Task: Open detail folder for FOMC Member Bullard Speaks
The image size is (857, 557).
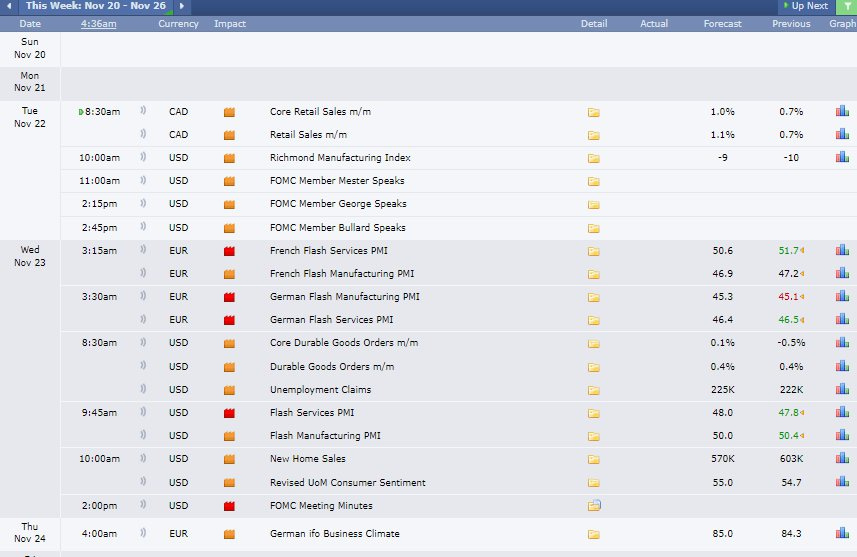Action: click(x=594, y=228)
